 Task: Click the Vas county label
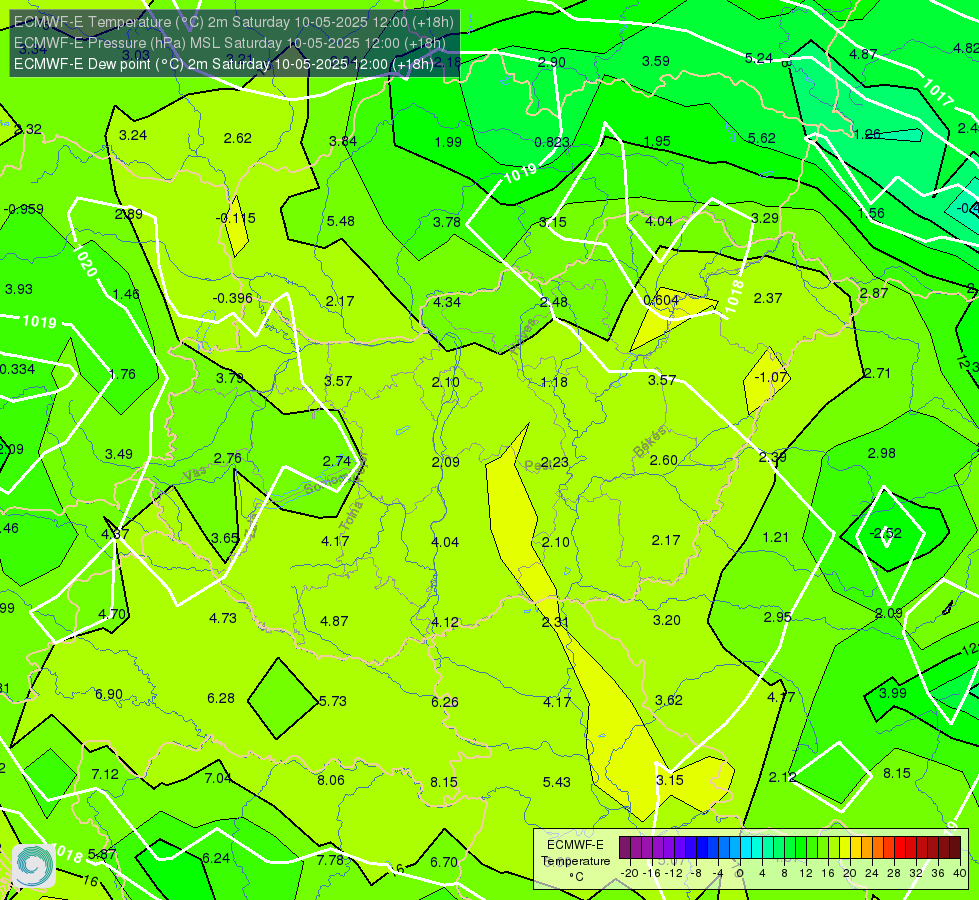(x=195, y=474)
